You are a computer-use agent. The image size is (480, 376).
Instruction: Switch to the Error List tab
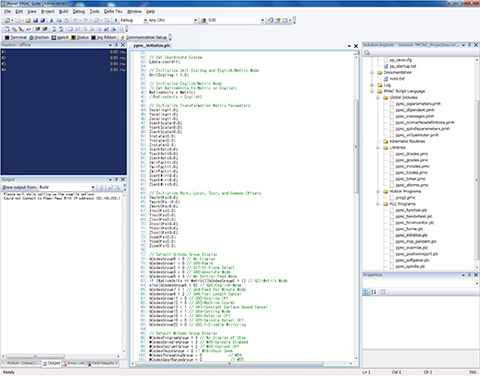74,363
